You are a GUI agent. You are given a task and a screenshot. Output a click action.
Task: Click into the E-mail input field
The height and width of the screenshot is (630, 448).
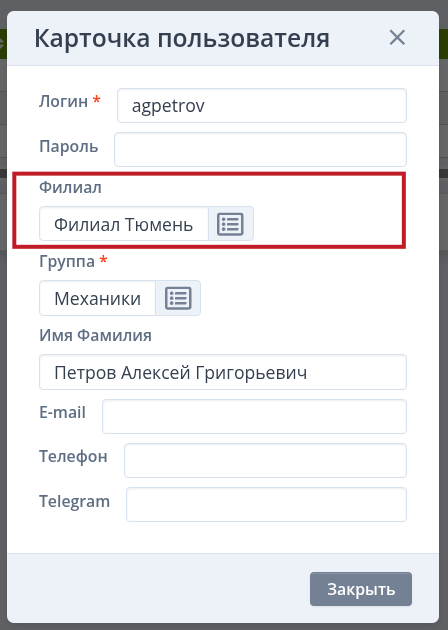tap(254, 416)
